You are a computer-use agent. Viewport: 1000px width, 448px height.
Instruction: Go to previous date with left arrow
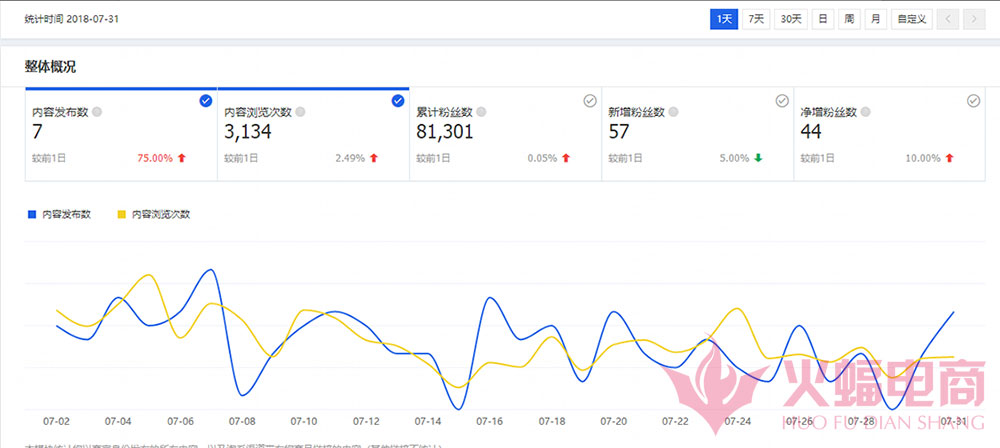click(x=948, y=19)
